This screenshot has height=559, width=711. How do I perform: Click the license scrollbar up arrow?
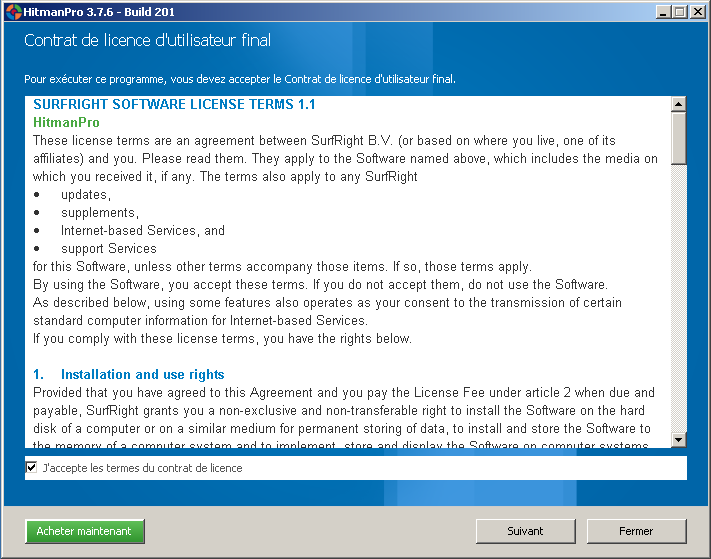tap(679, 104)
